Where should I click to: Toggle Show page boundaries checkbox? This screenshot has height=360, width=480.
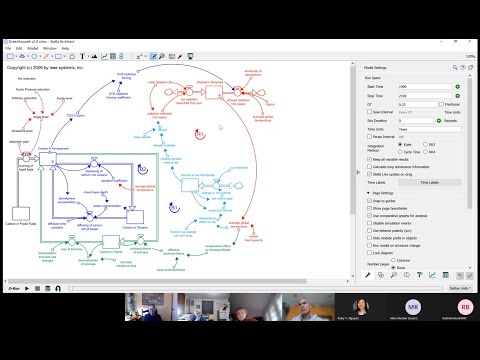[x=369, y=208]
